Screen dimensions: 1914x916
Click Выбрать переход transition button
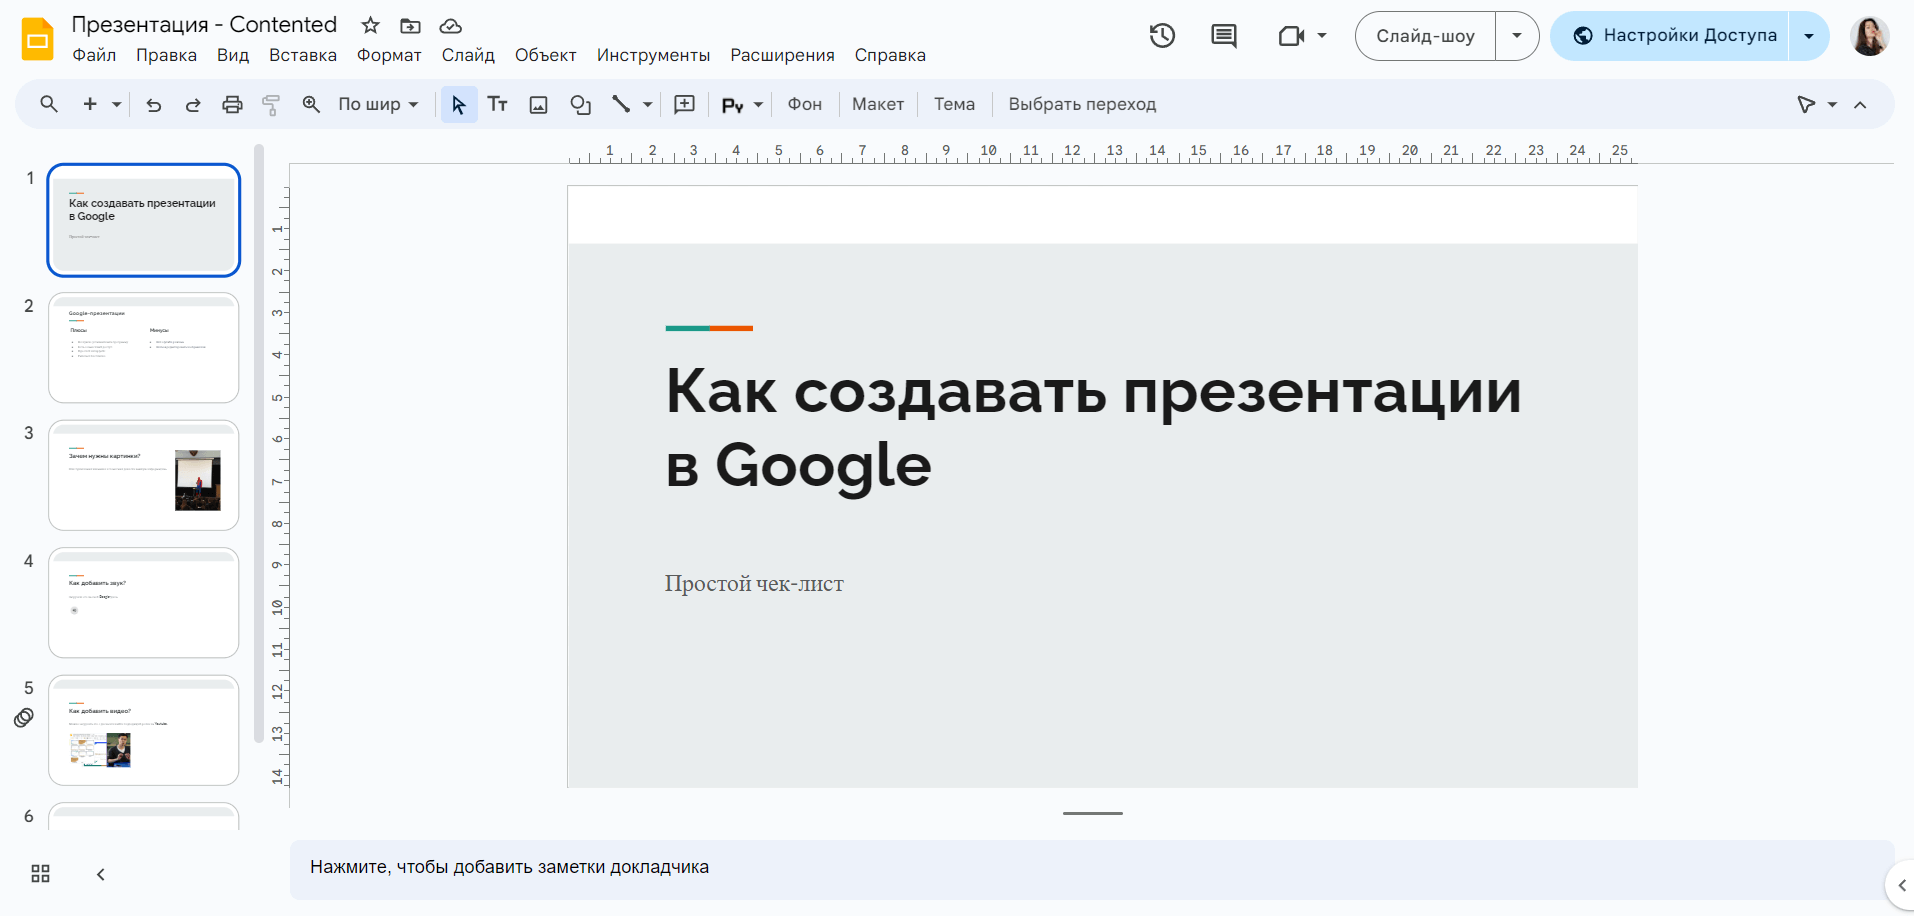click(x=1082, y=104)
